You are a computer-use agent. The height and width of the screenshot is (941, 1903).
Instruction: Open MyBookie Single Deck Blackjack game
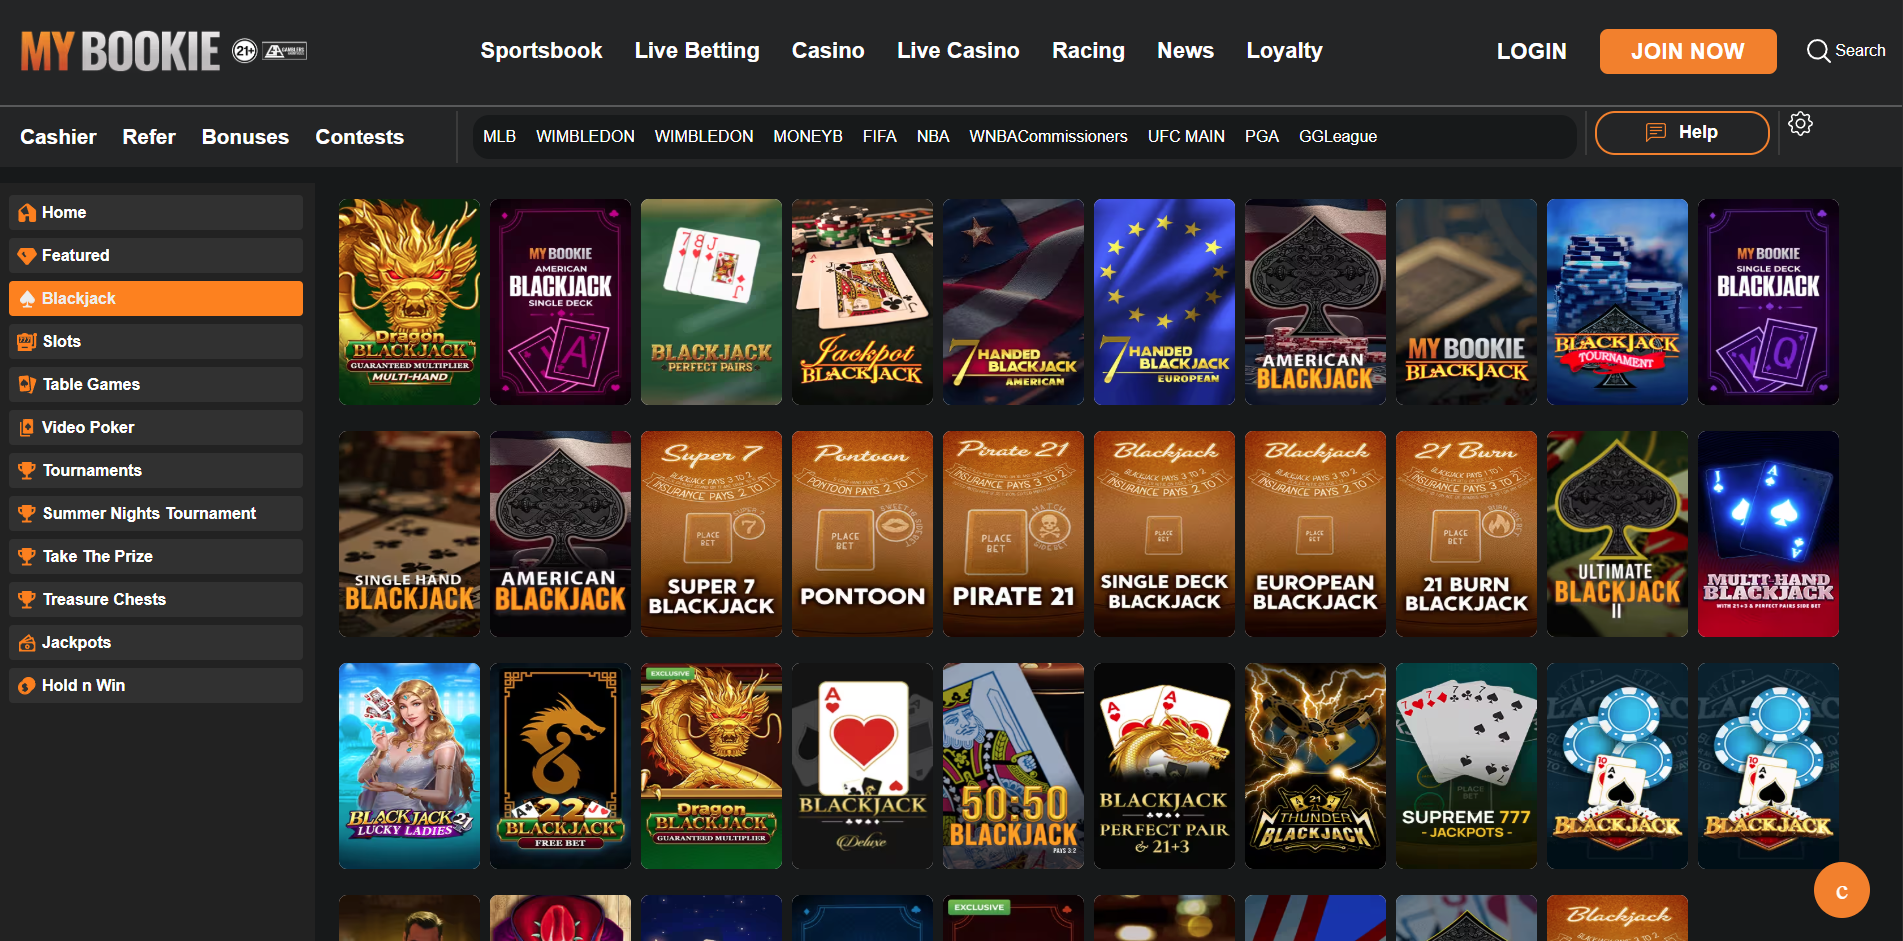coord(1768,302)
